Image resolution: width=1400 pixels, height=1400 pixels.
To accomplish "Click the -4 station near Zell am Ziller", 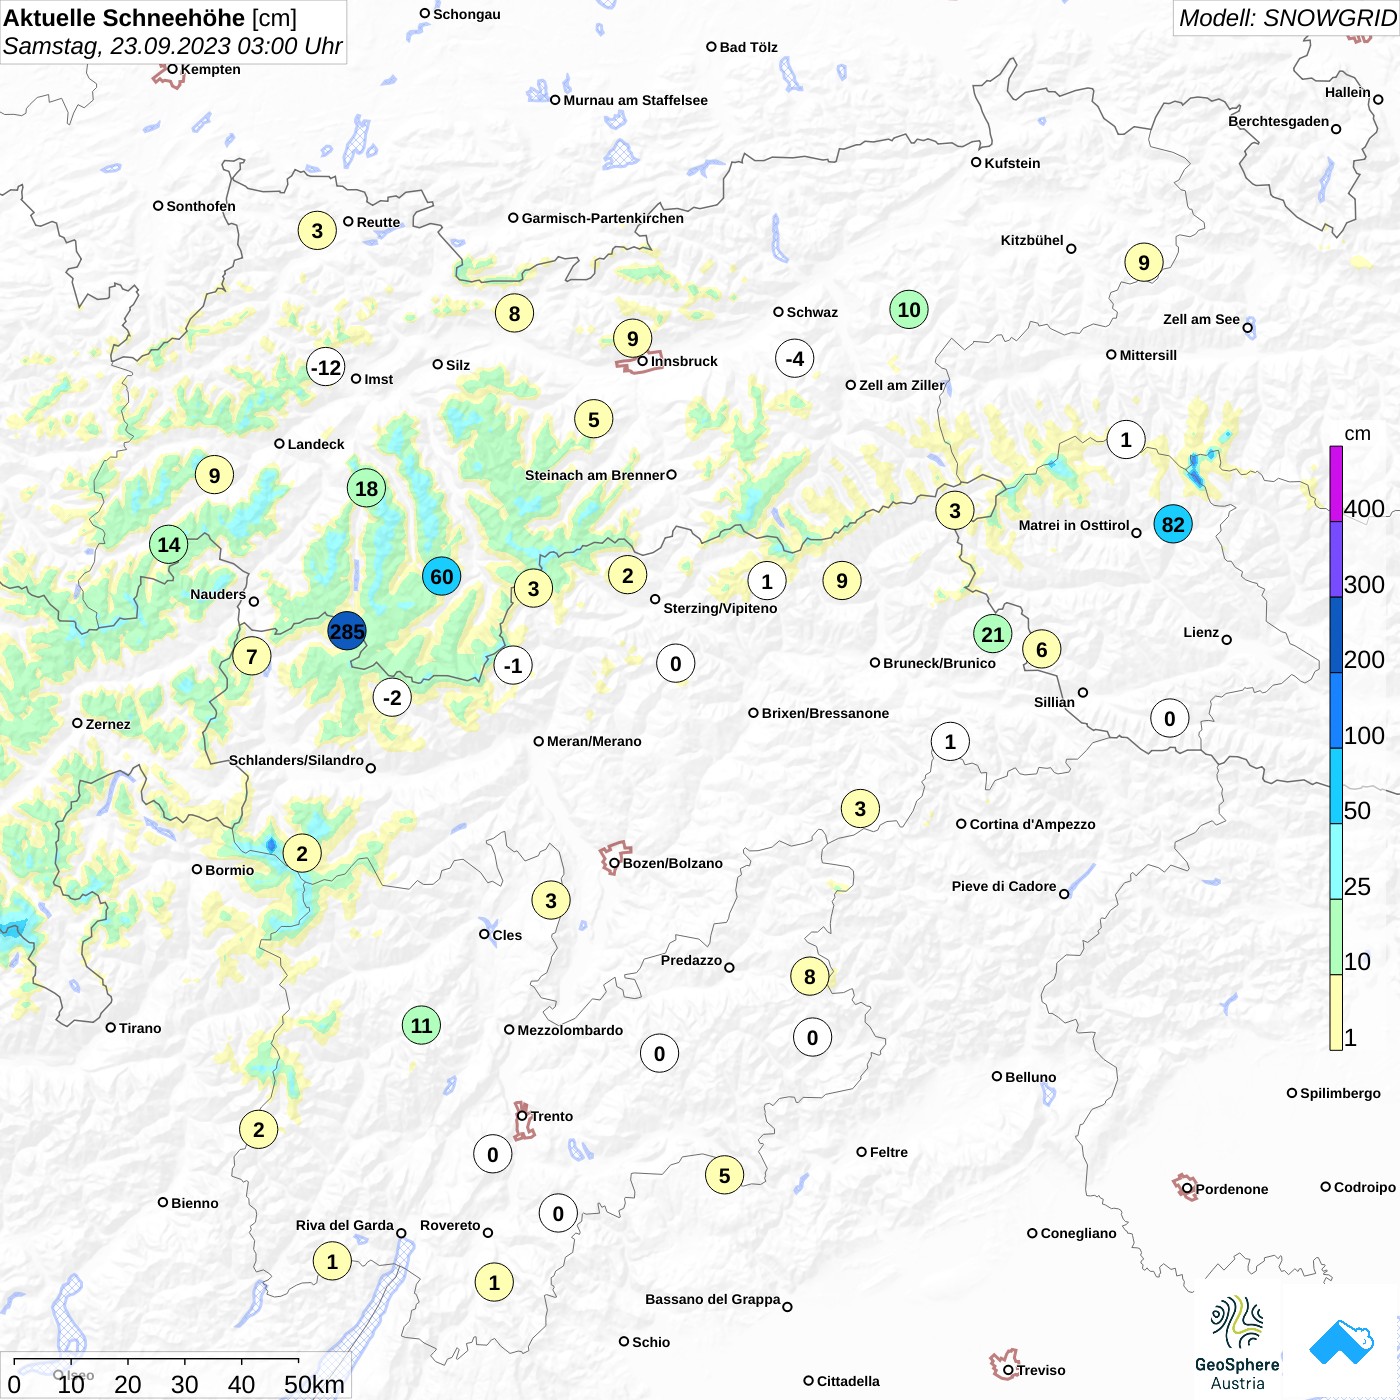I will pyautogui.click(x=794, y=358).
